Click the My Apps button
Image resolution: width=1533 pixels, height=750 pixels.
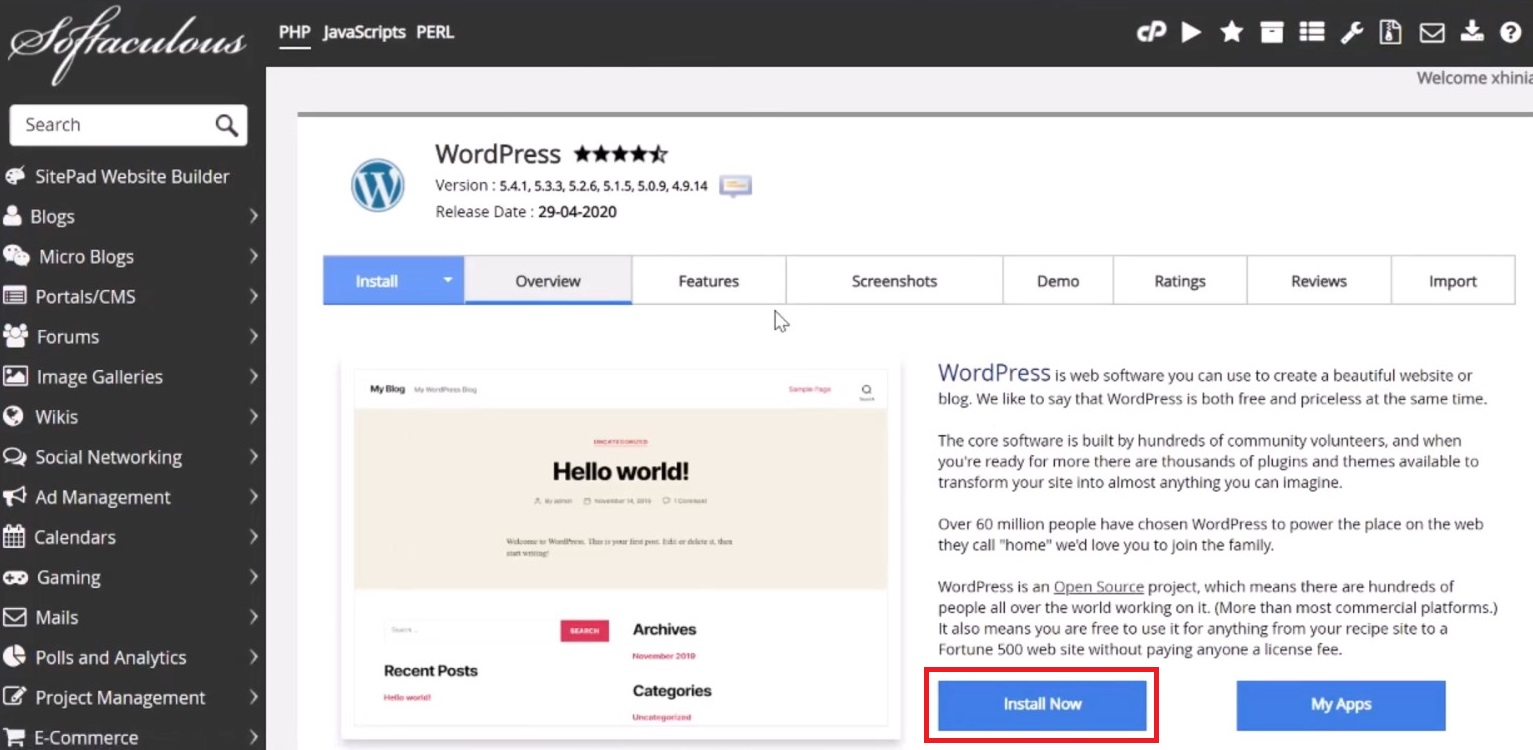click(x=1341, y=704)
